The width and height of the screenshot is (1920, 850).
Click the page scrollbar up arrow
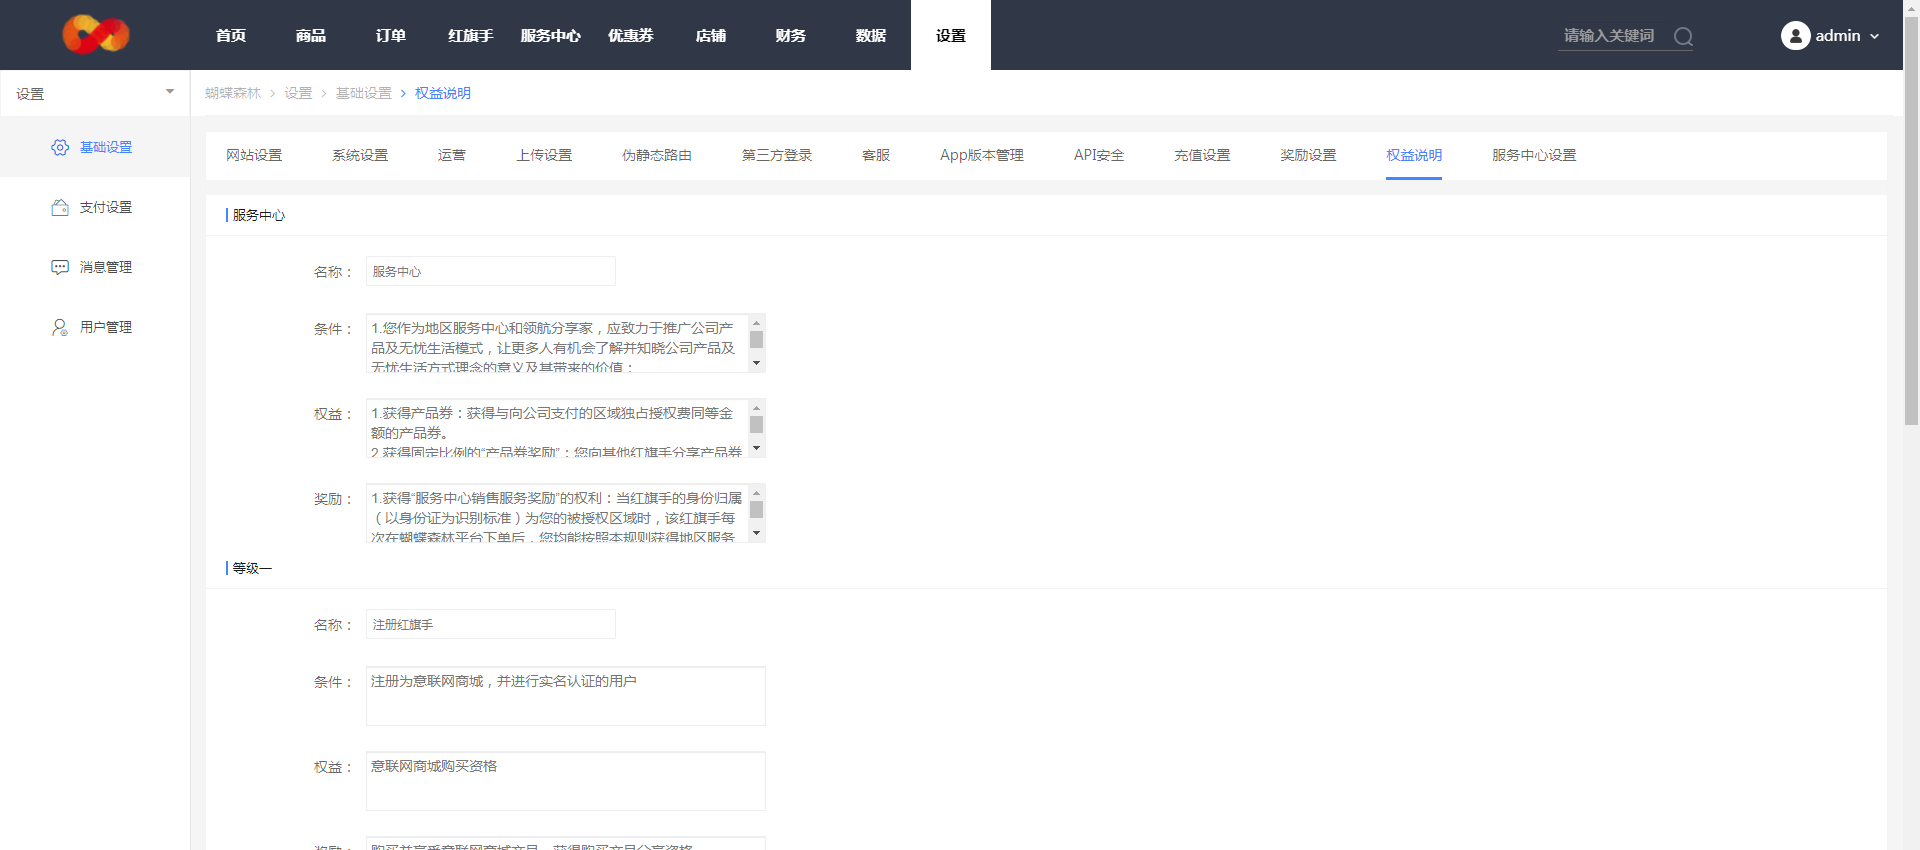pos(1911,8)
